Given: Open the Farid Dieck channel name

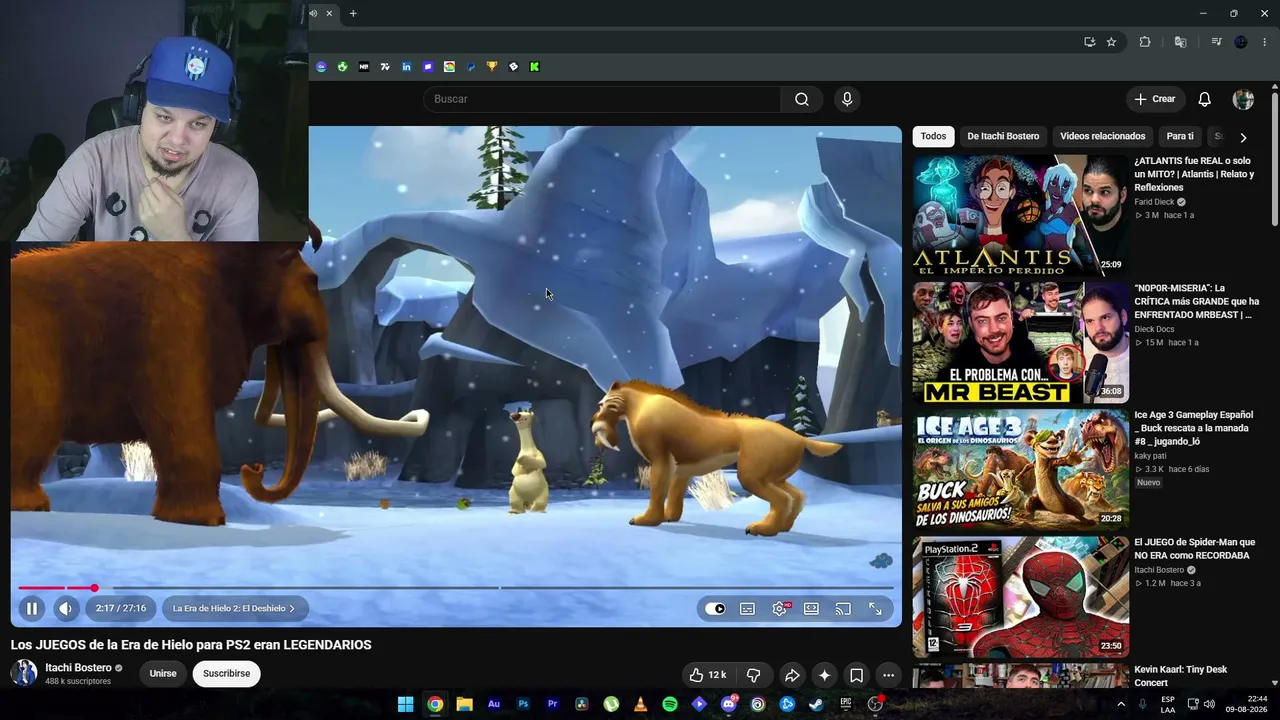Looking at the screenshot, I should 1154,202.
